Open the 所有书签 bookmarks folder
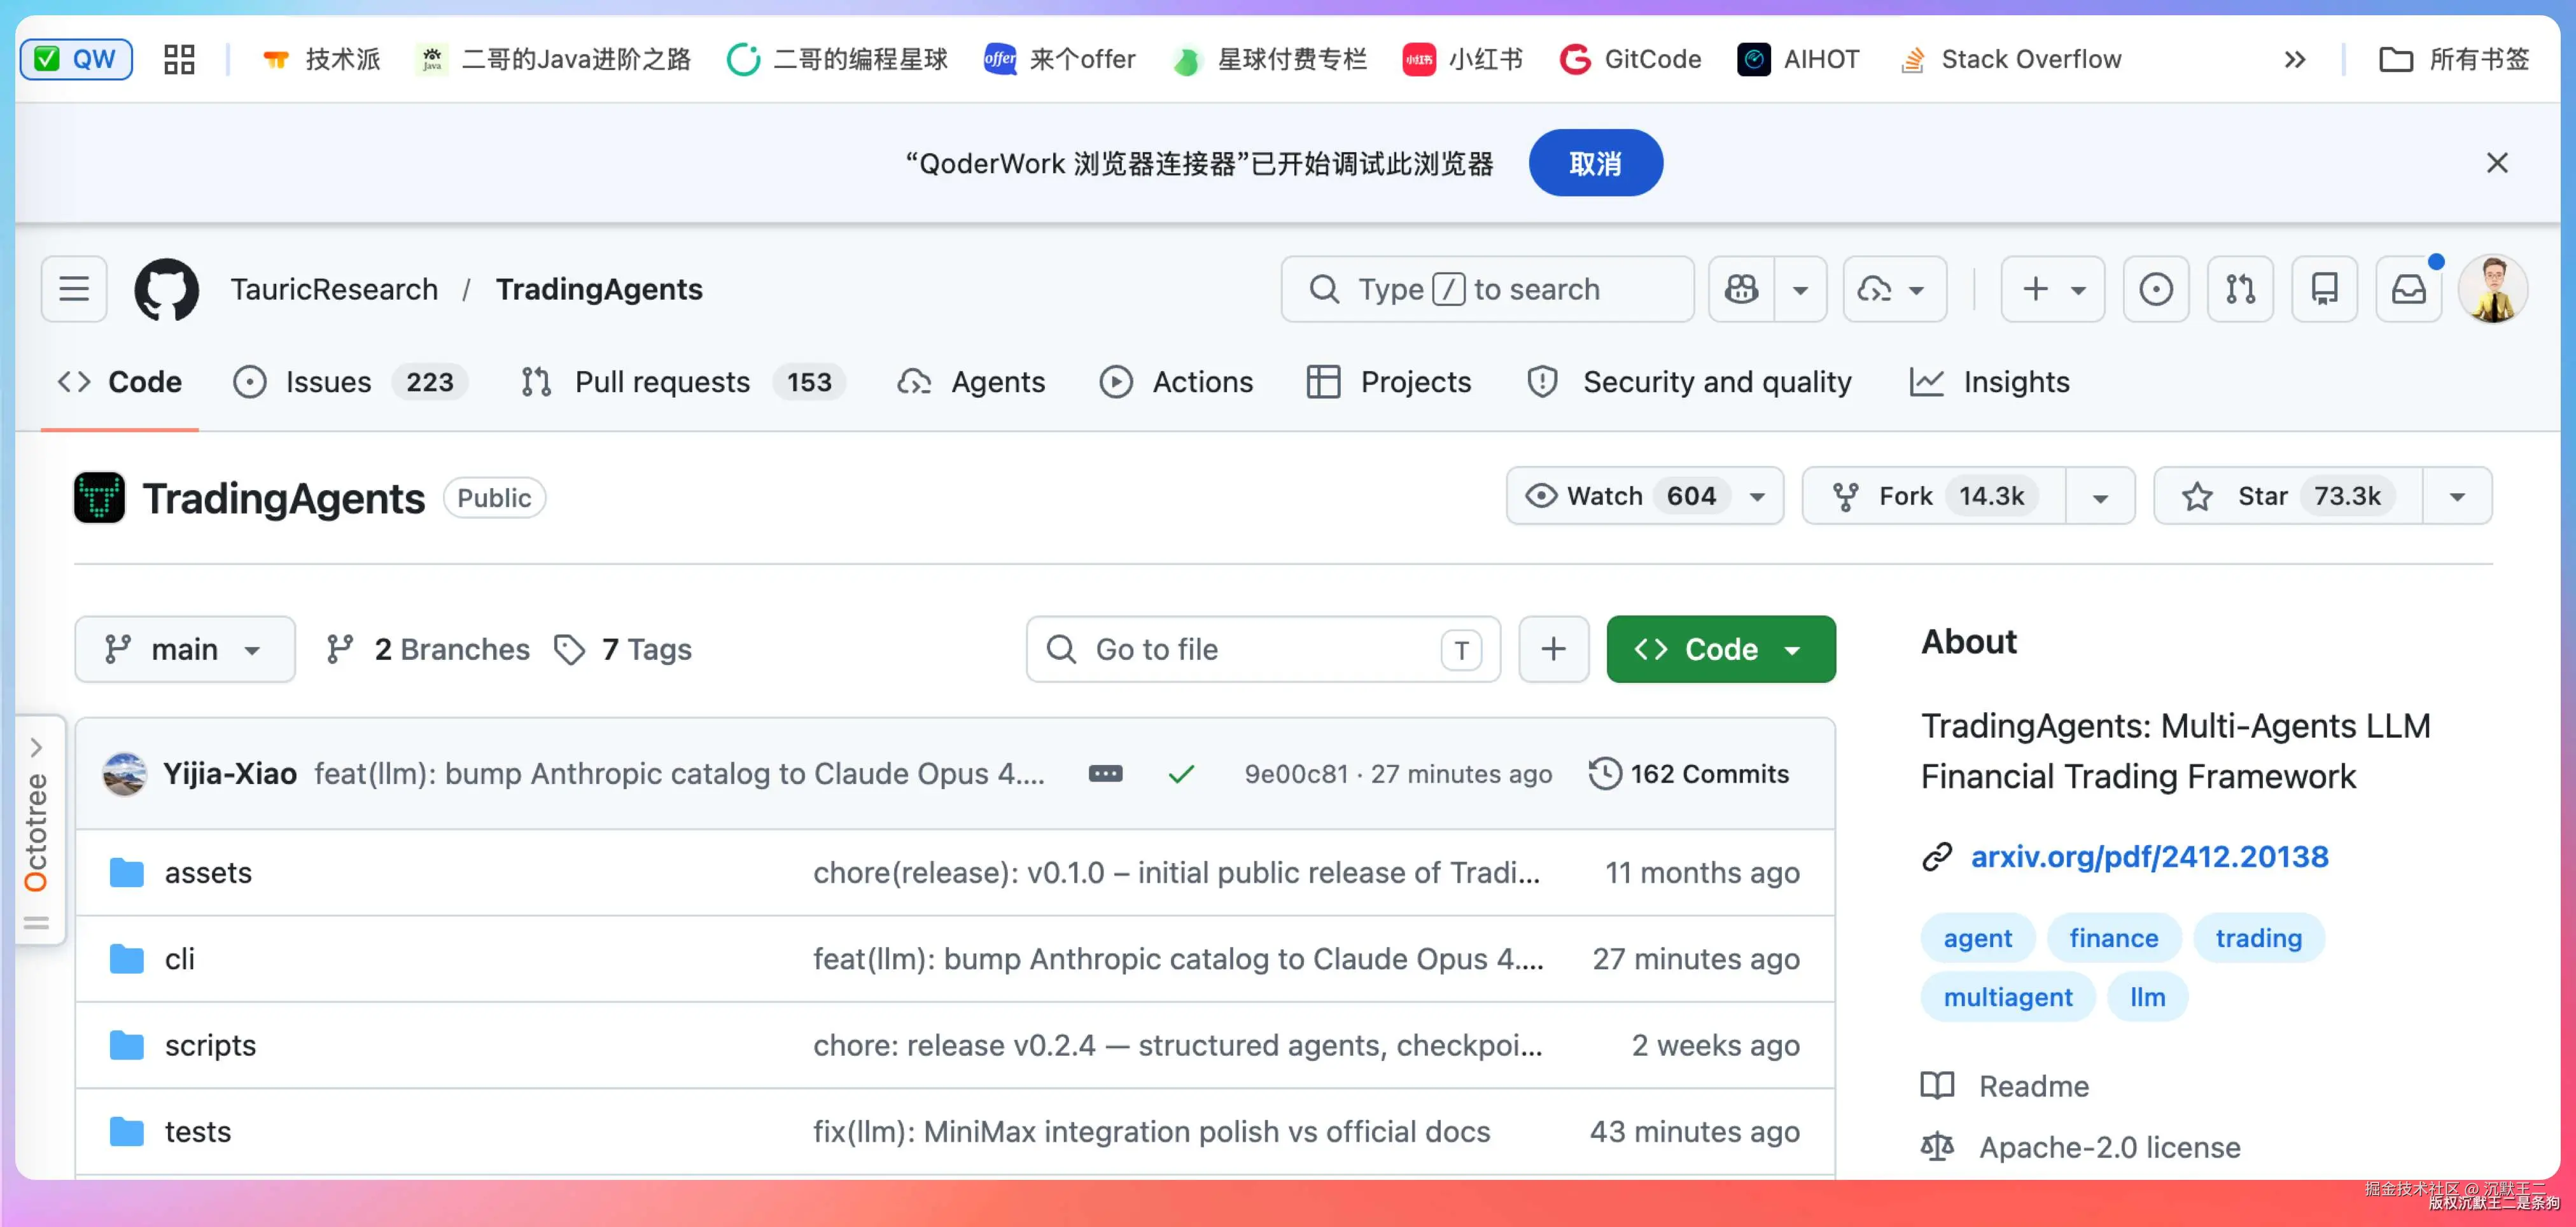The image size is (2576, 1227). click(x=2454, y=59)
